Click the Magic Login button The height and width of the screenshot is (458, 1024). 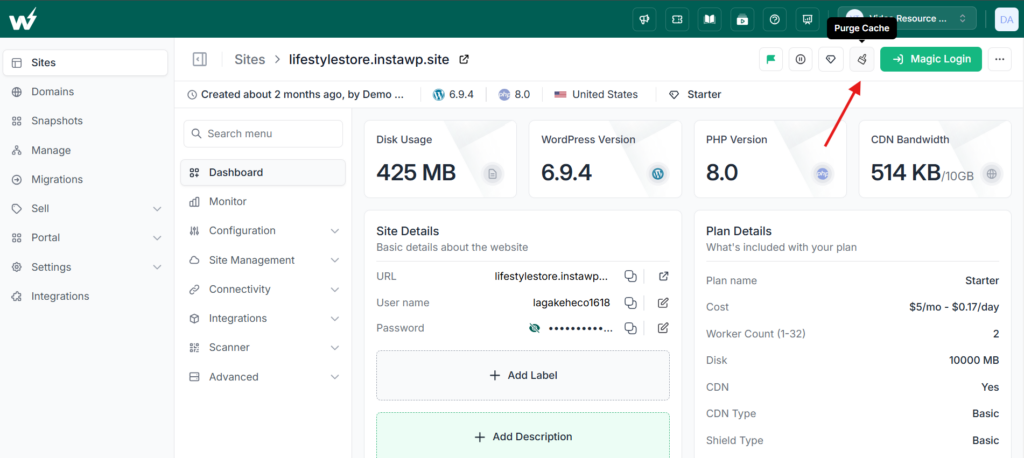931,59
